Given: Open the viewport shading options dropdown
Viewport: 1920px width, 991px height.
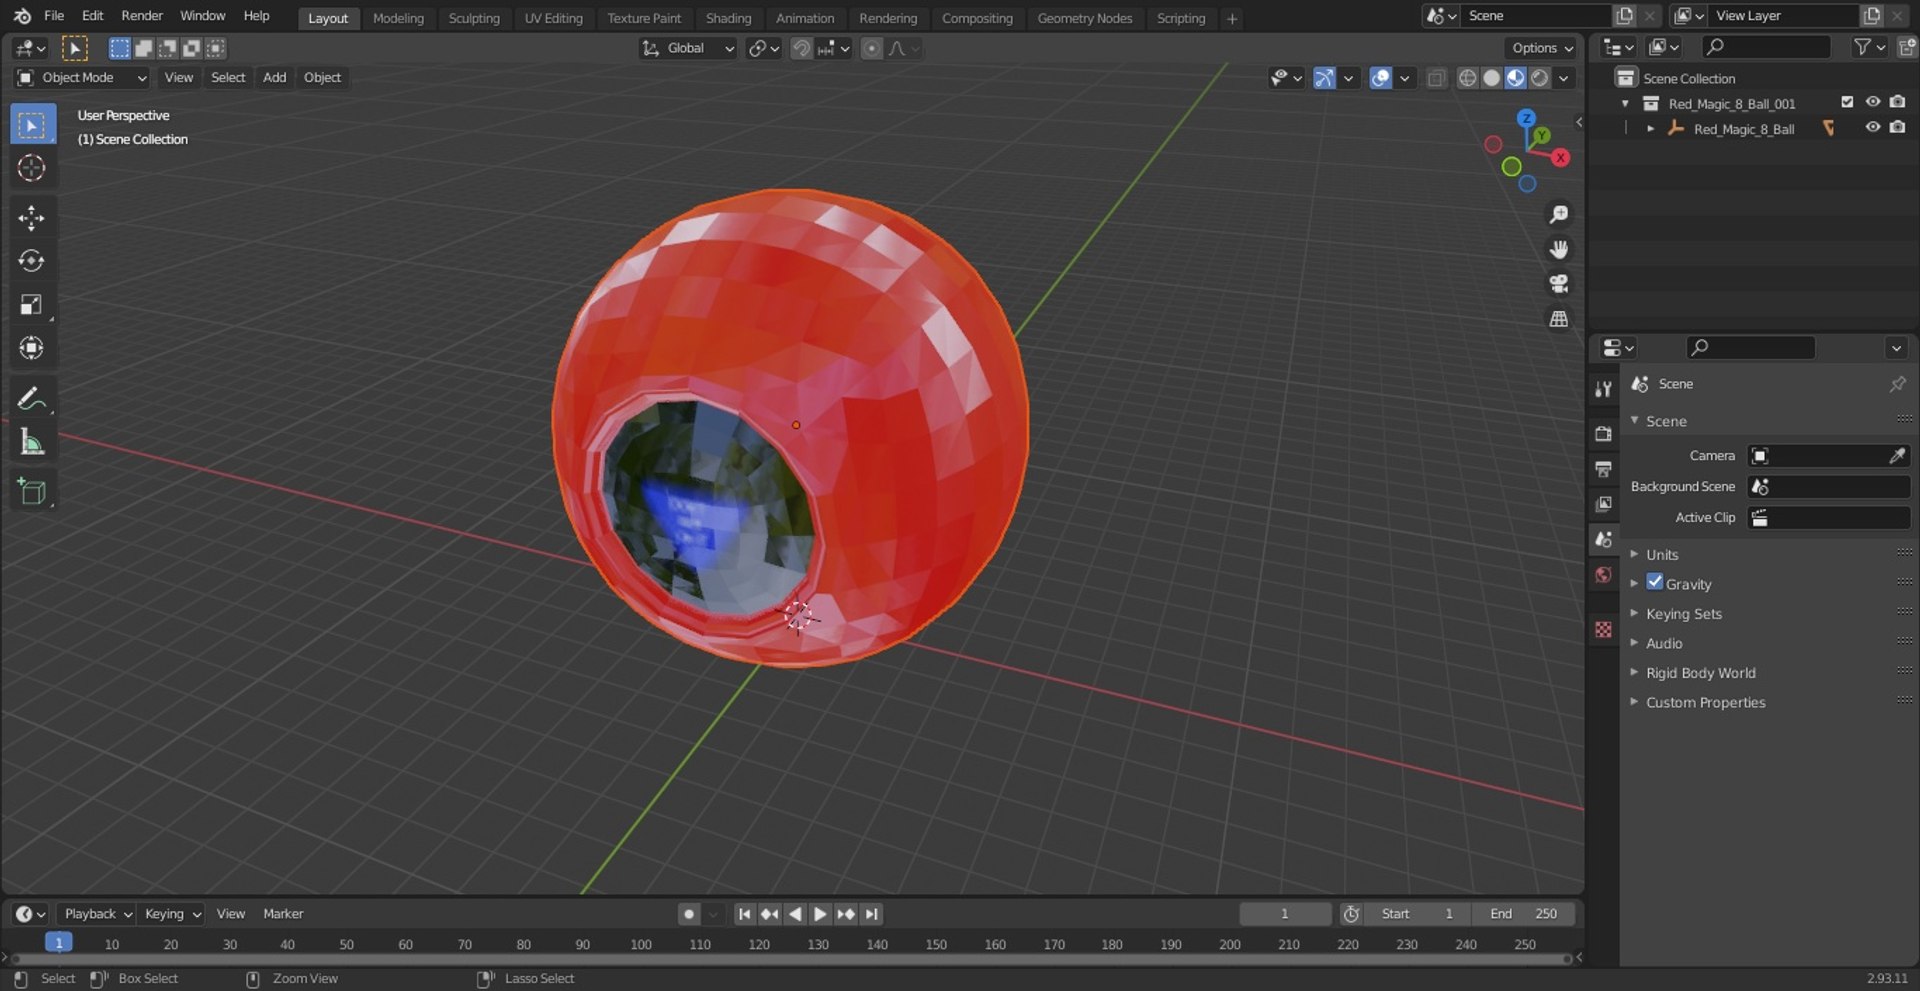Looking at the screenshot, I should click(1564, 78).
